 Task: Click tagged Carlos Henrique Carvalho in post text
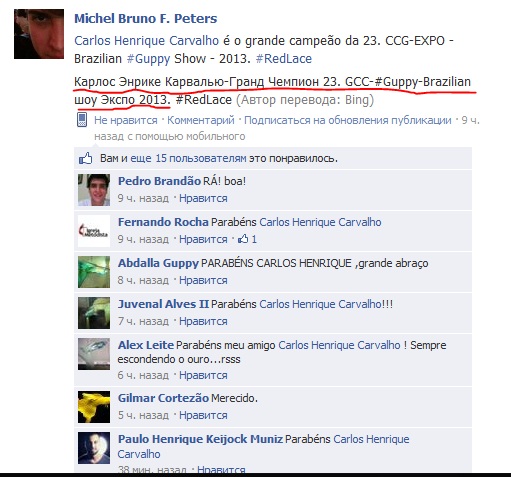146,41
